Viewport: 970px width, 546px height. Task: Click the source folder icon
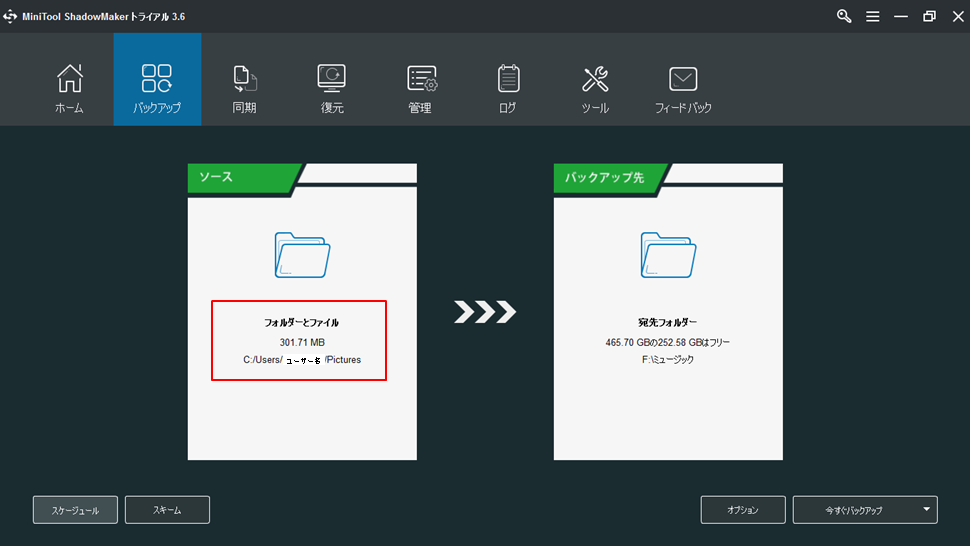(x=303, y=255)
